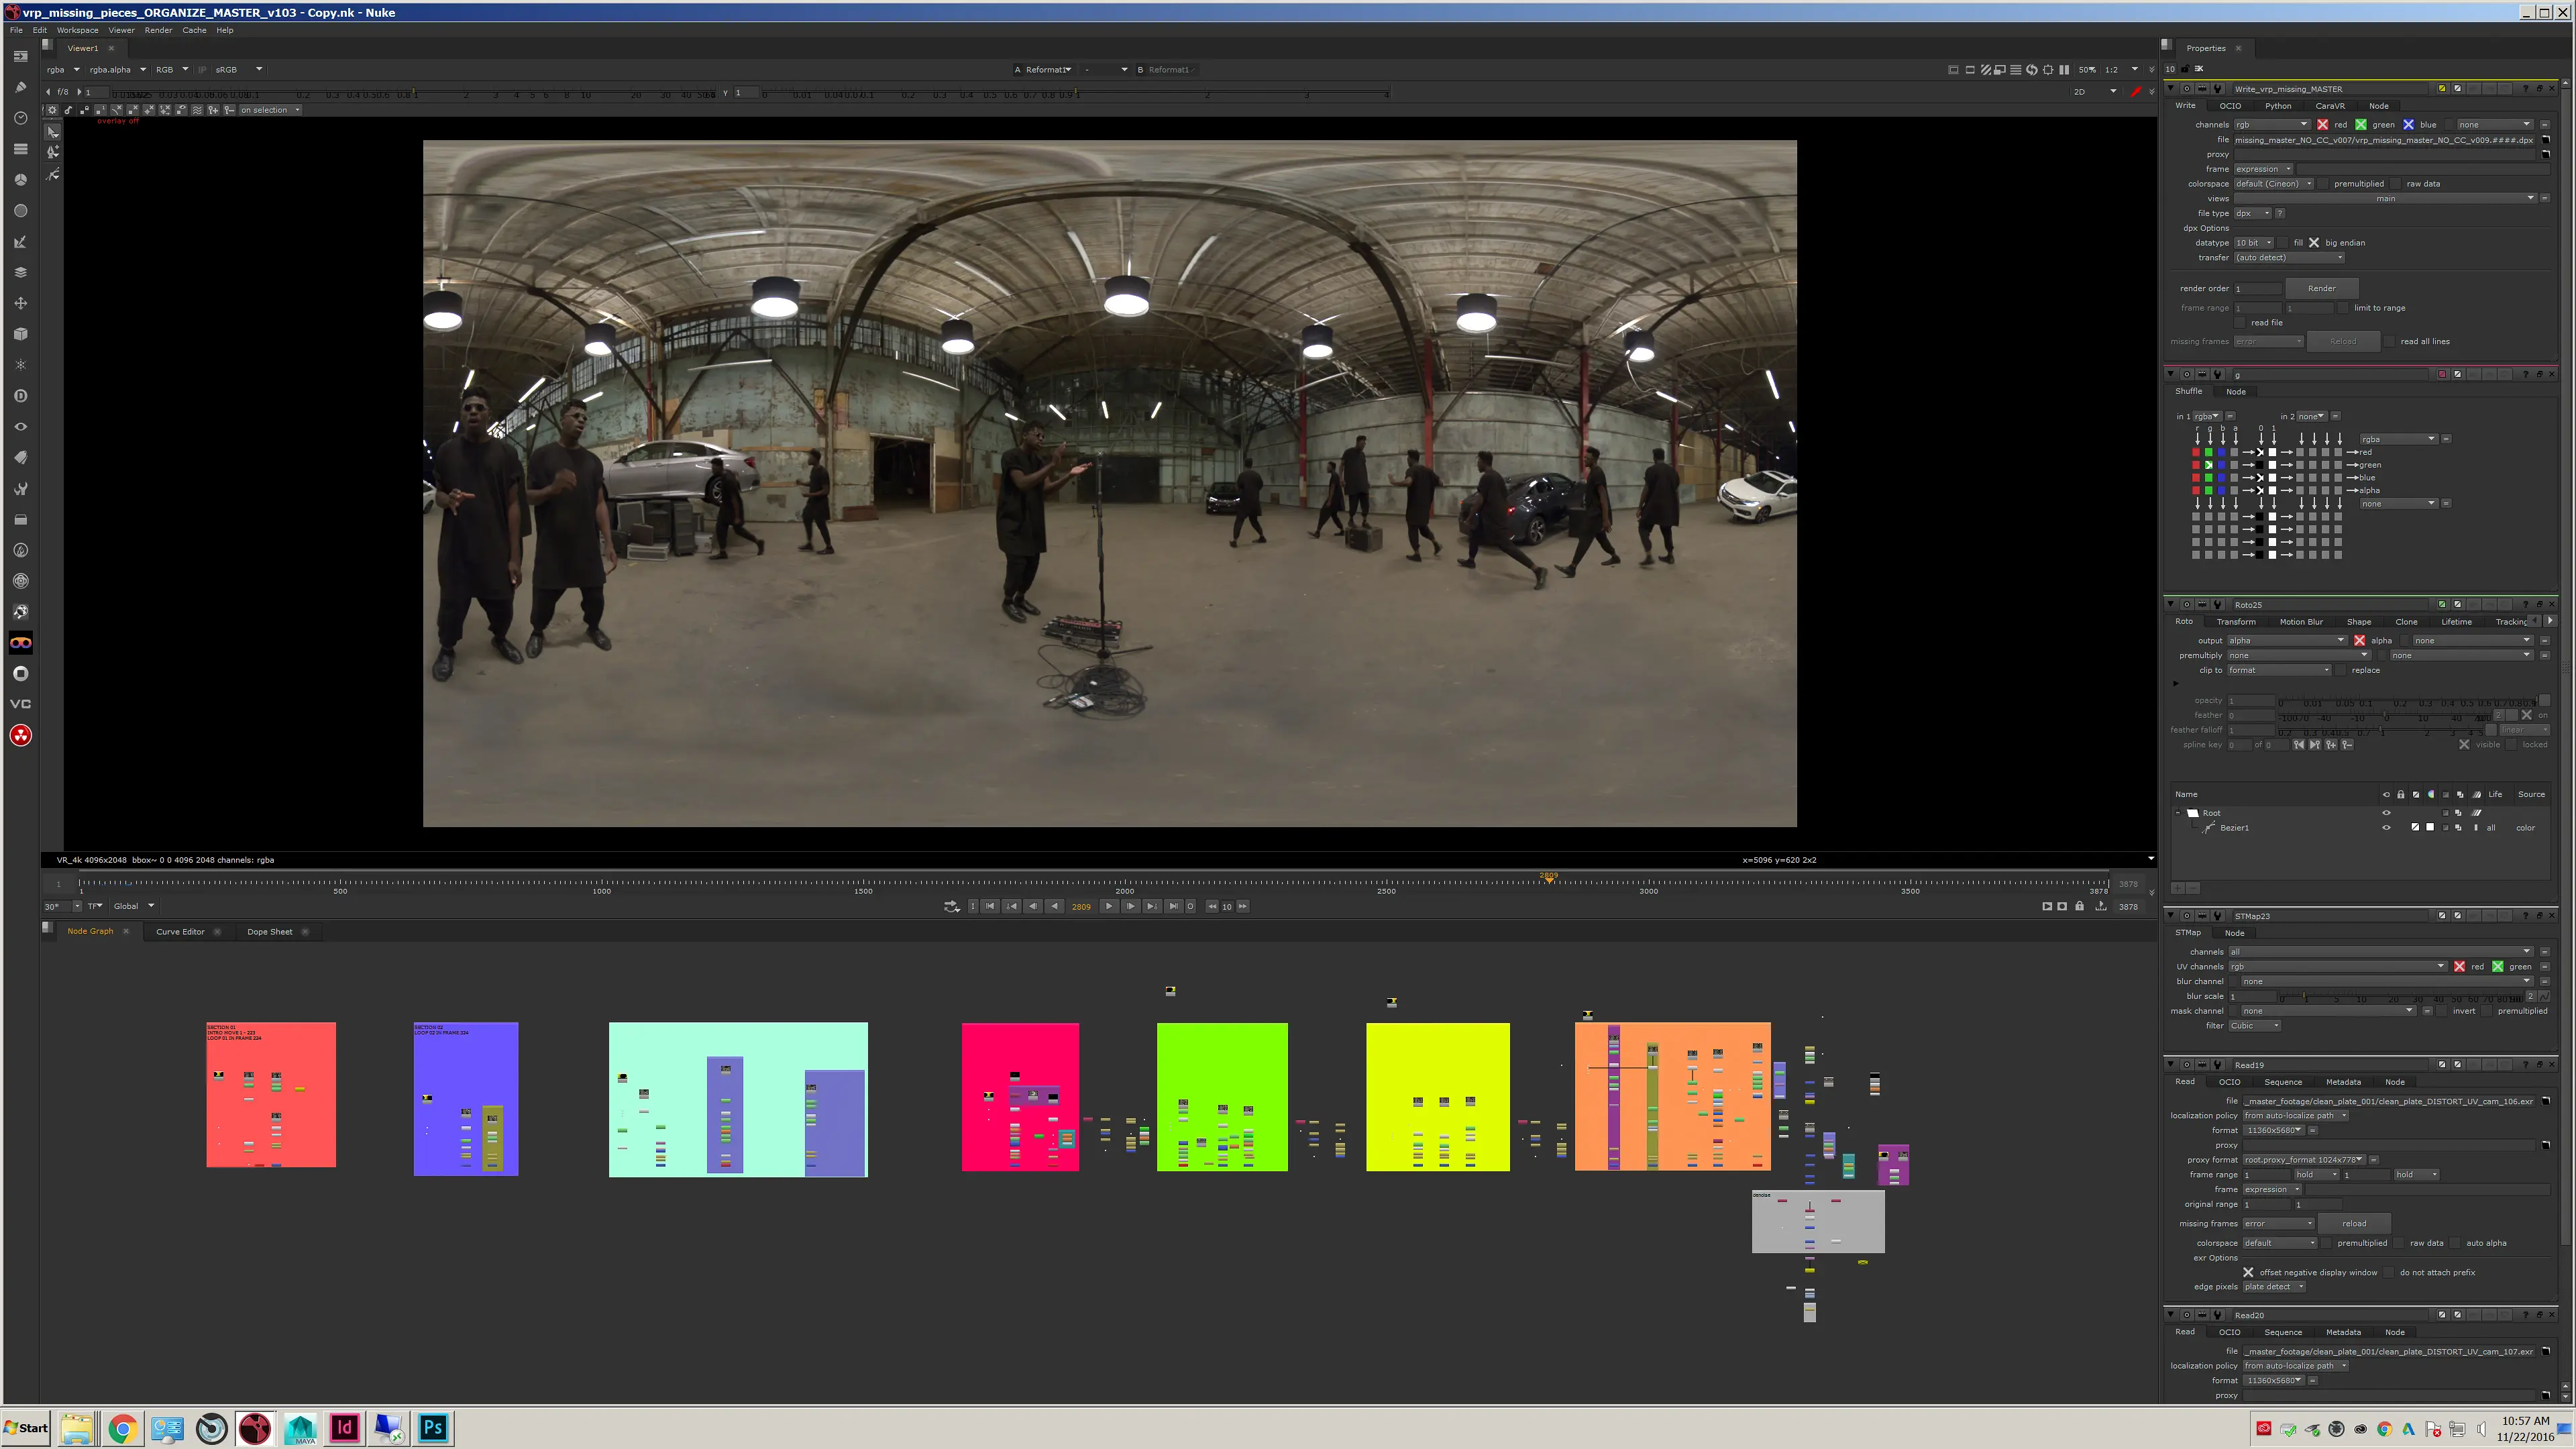Open the Cache menu
This screenshot has height=1449, width=2576.
coord(194,30)
